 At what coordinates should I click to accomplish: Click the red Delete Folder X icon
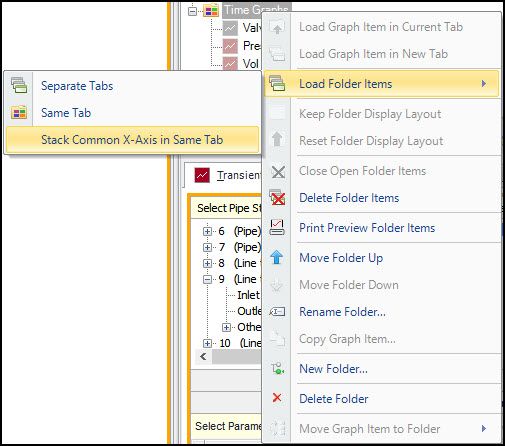[277, 398]
